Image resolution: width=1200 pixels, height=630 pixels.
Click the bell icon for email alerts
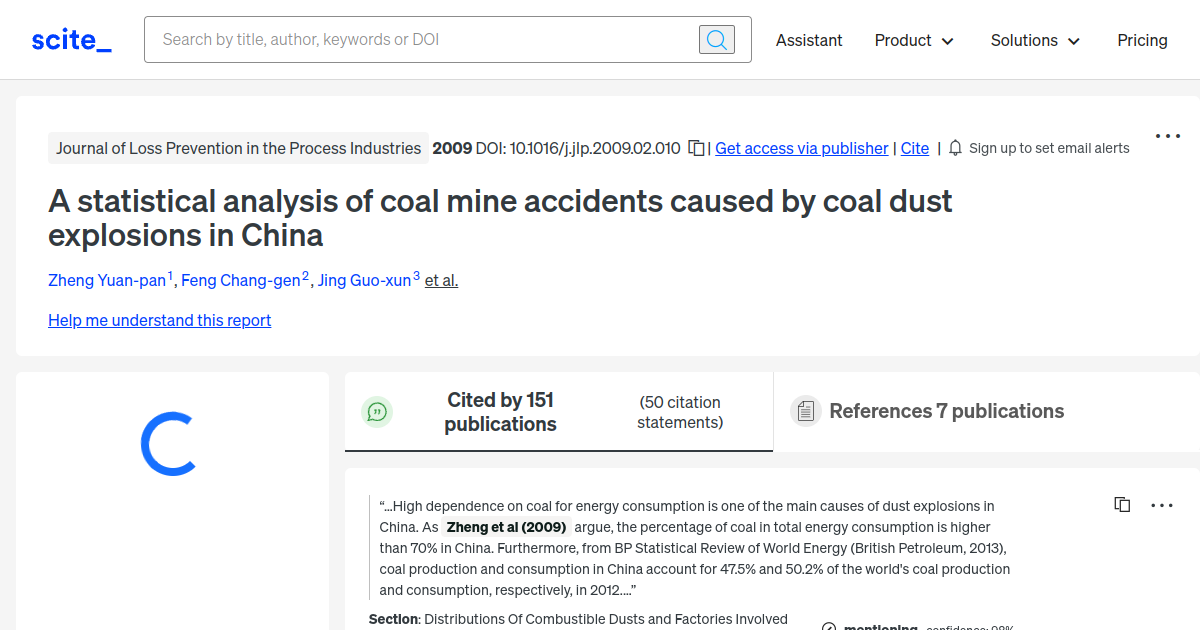[x=955, y=147]
